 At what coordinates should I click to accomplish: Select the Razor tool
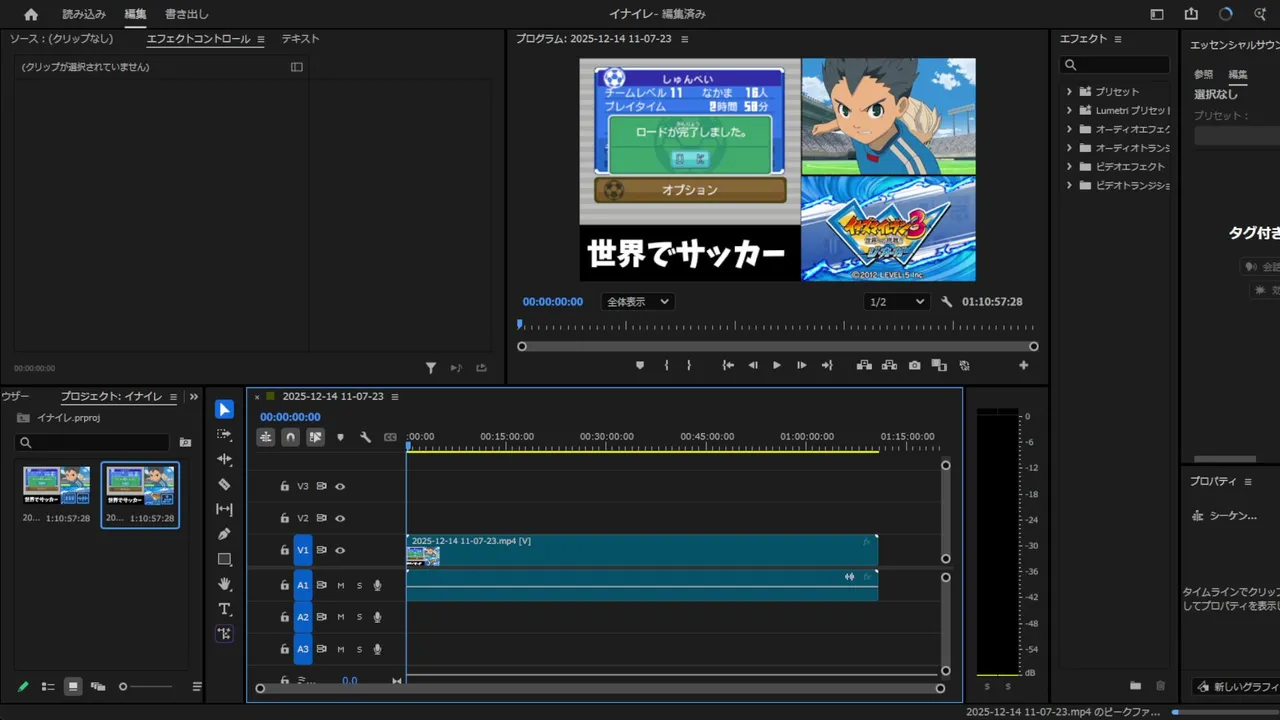pyautogui.click(x=224, y=484)
